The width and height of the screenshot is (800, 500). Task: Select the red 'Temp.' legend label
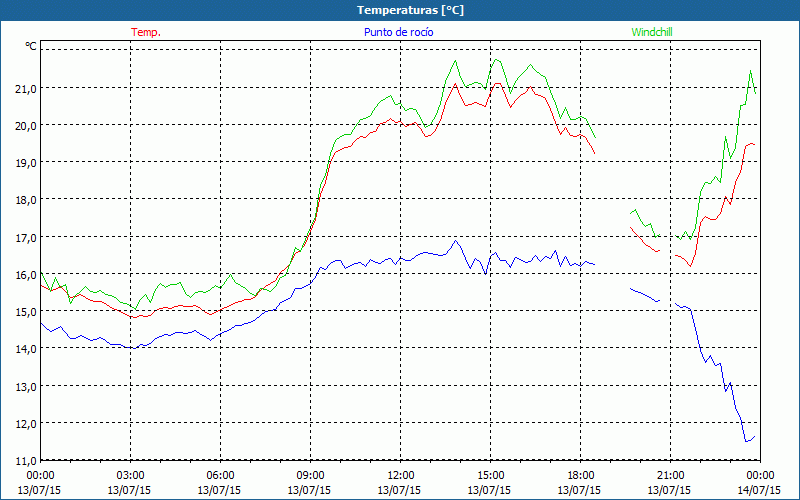tap(146, 32)
